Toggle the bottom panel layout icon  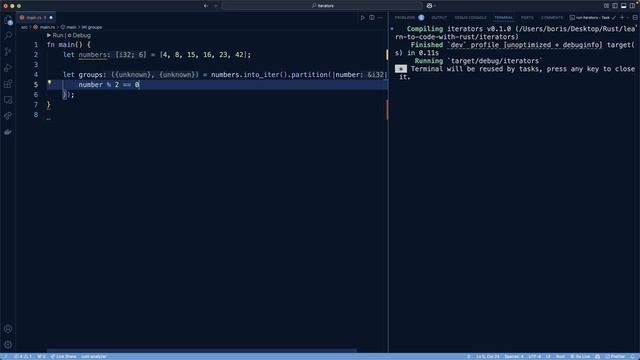pyautogui.click(x=623, y=6)
